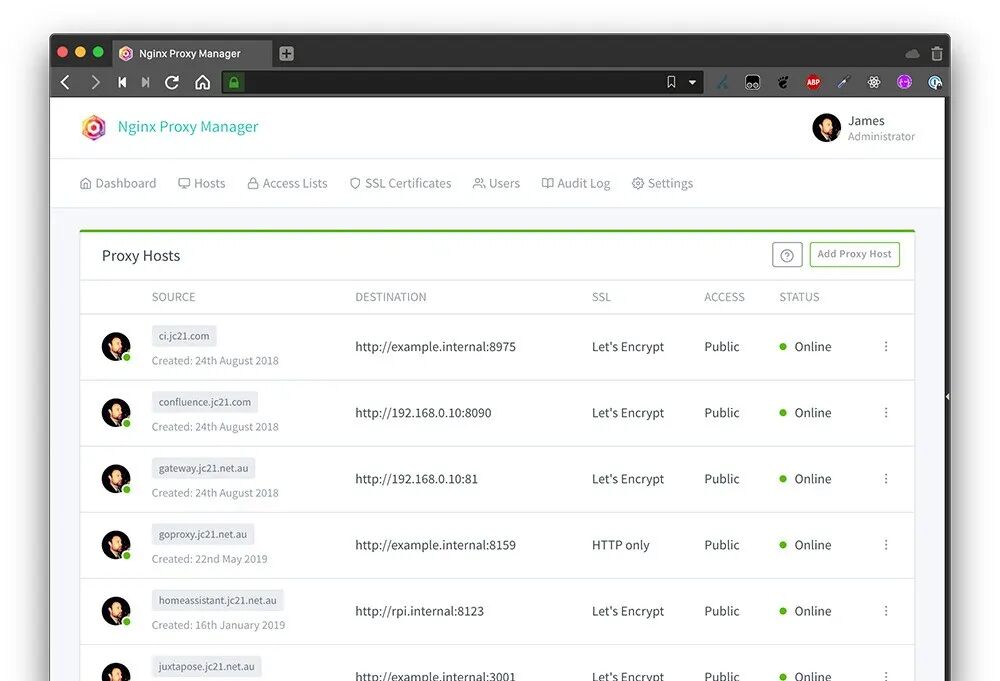Screen dimensions: 1000x681
Task: Open the Nginx Proxy Manager title link
Action: (x=188, y=127)
